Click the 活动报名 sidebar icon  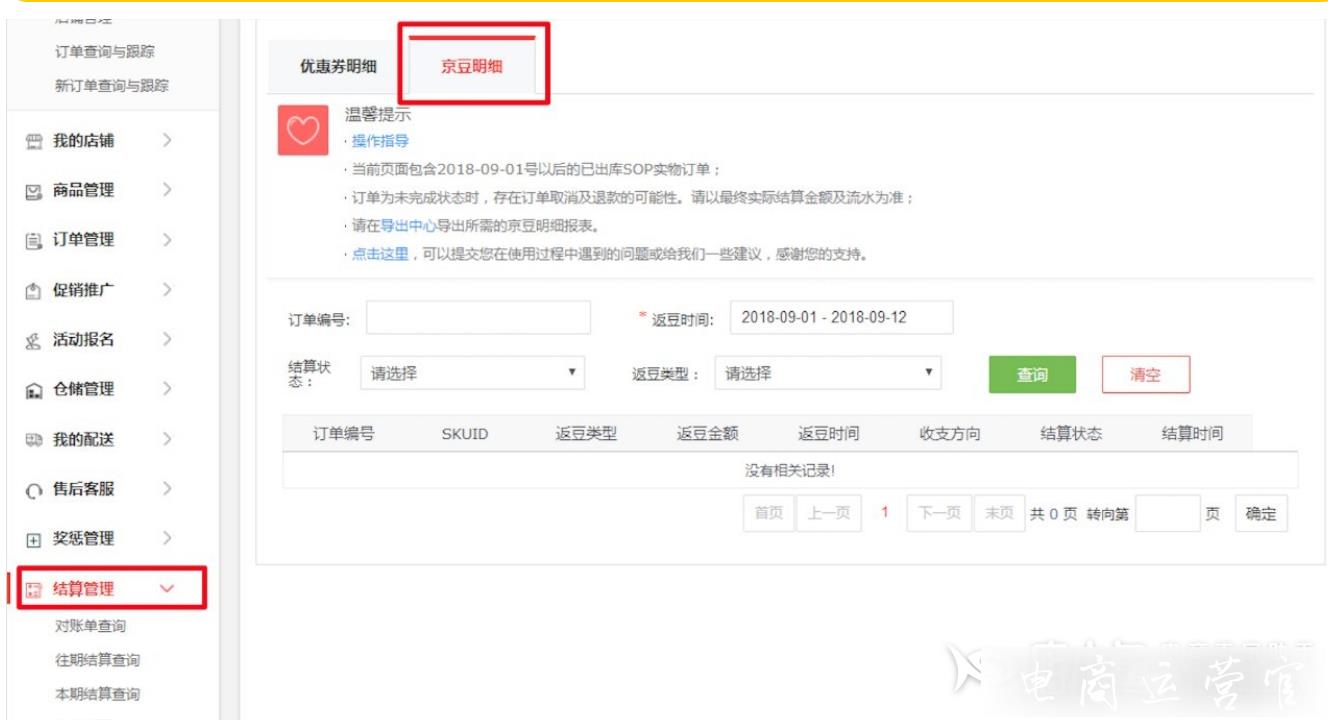coord(33,341)
